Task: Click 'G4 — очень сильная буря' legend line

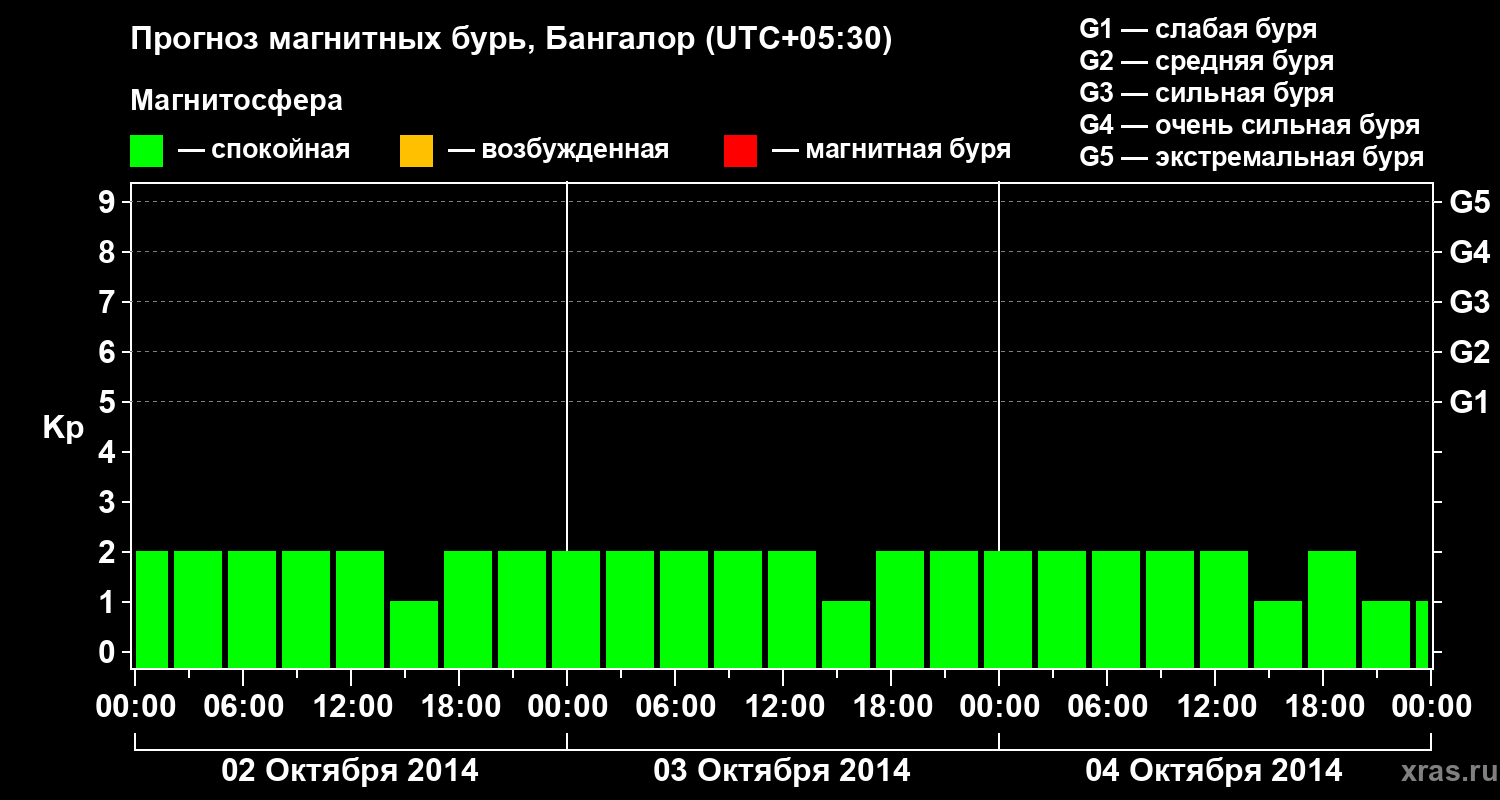Action: point(1250,125)
